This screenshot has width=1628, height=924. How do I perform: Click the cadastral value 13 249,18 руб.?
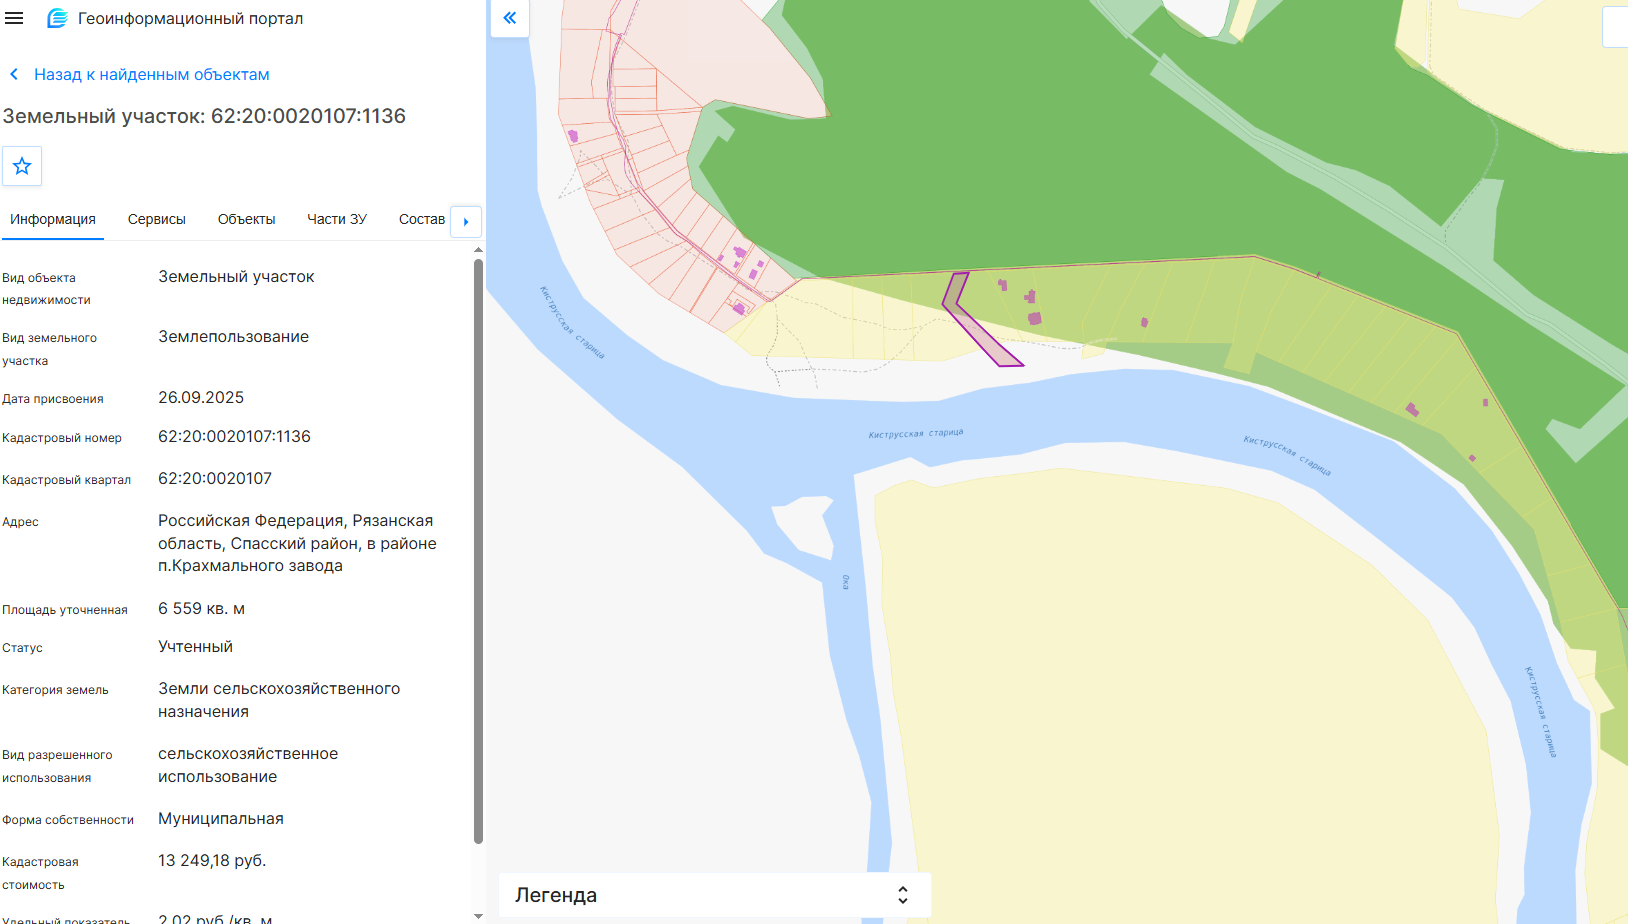tap(212, 861)
